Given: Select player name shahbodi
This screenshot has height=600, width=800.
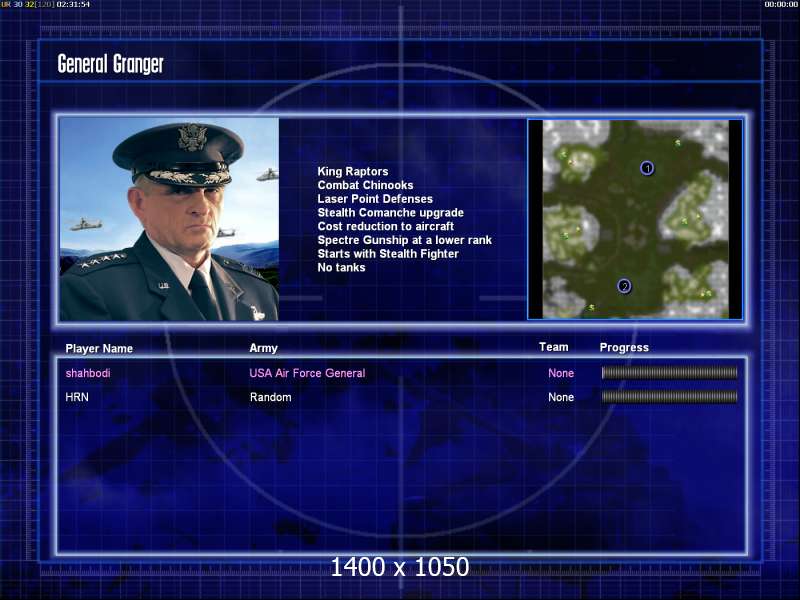Looking at the screenshot, I should tap(88, 373).
